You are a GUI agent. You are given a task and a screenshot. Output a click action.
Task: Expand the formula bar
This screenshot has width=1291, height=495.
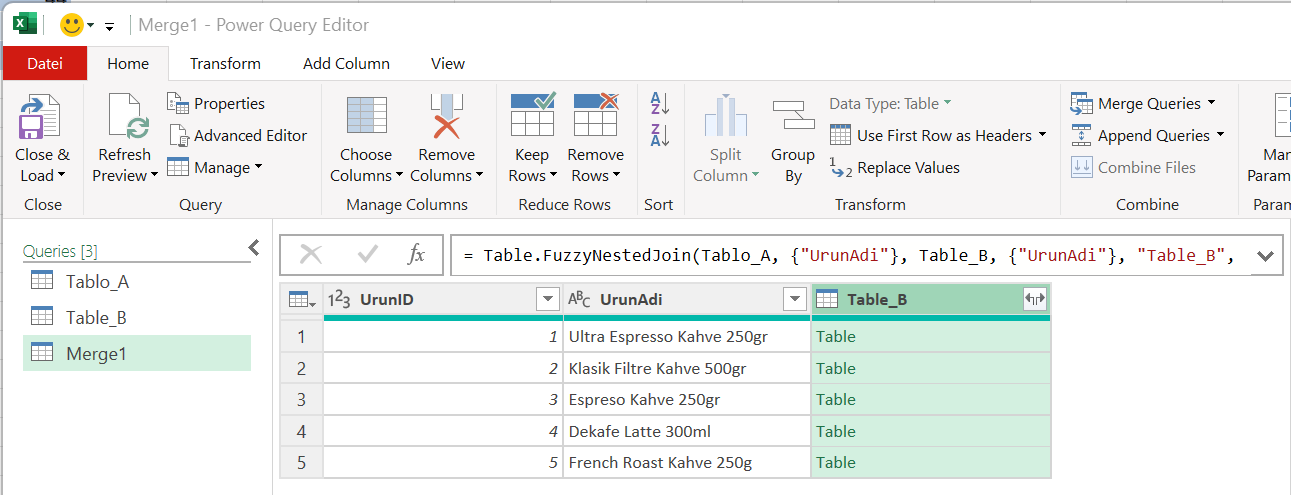pyautogui.click(x=1264, y=256)
